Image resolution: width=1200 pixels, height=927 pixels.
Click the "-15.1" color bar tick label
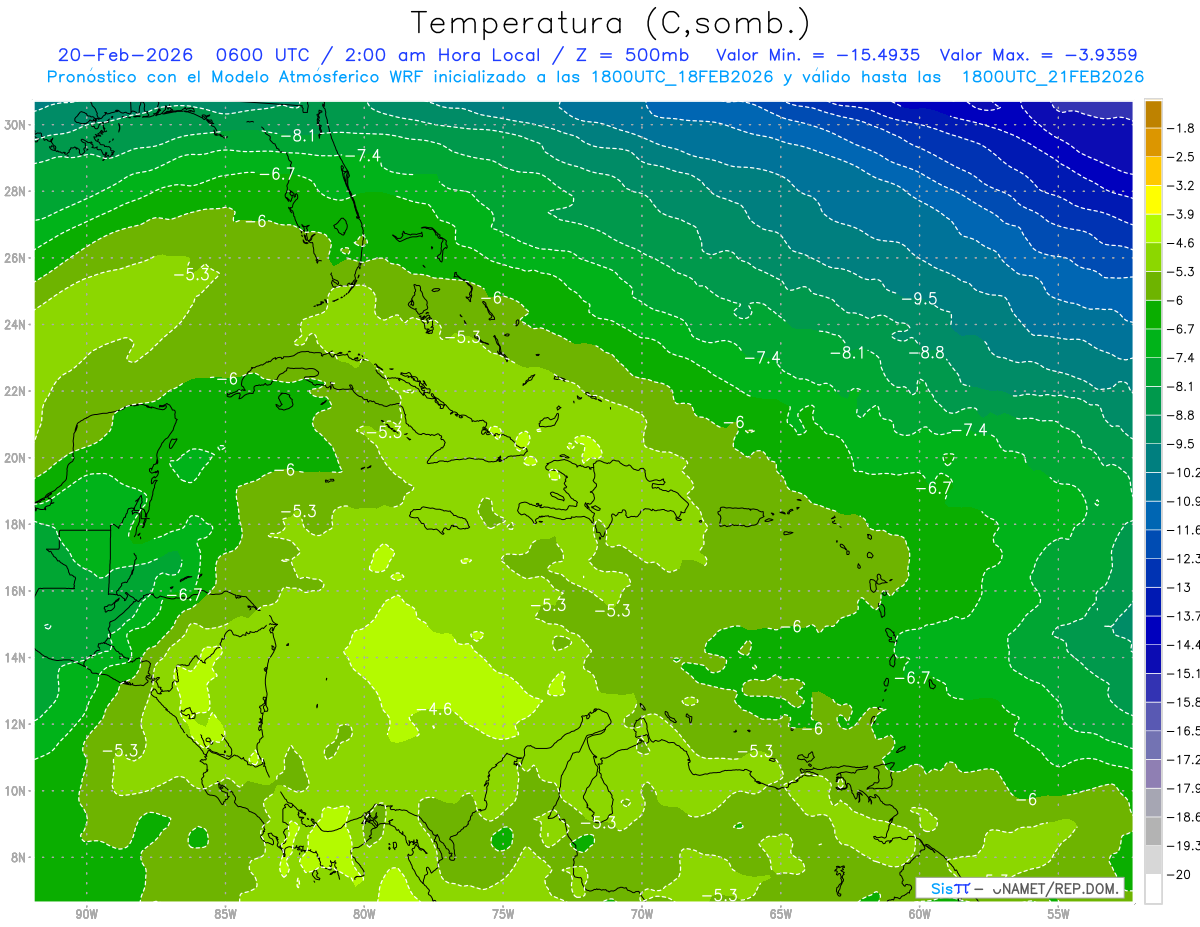(x=1184, y=673)
